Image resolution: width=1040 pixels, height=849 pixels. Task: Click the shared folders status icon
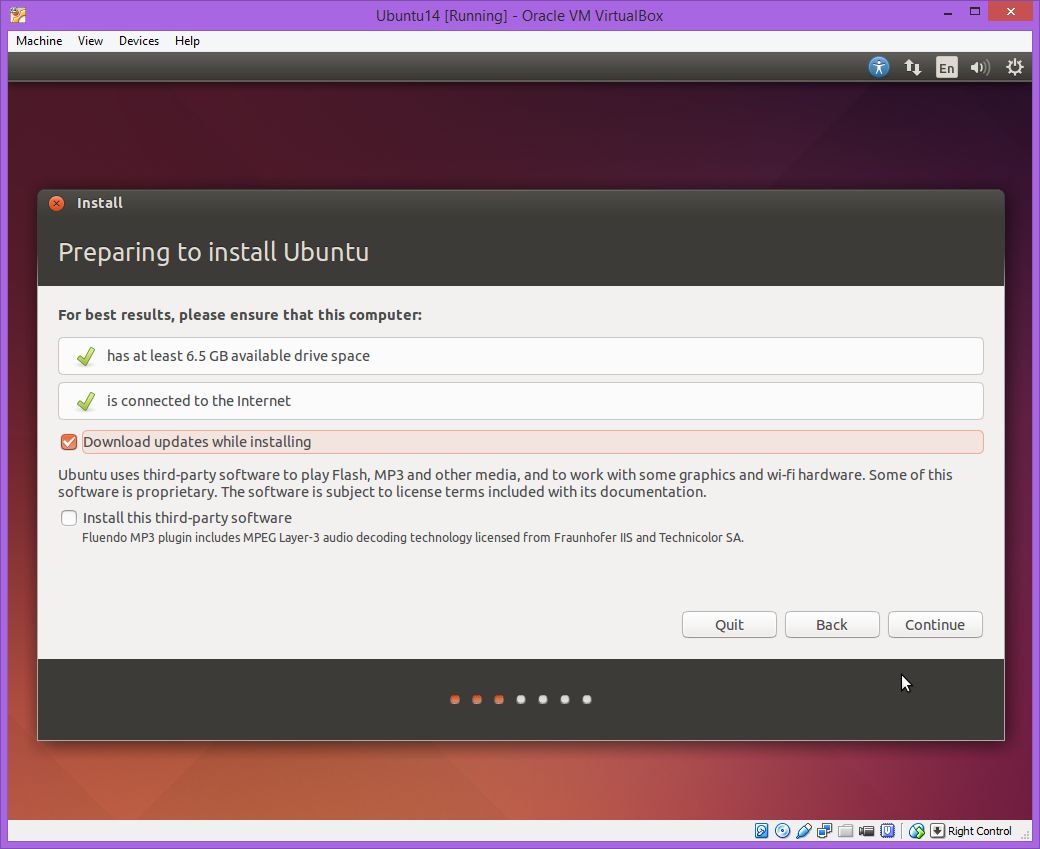click(846, 830)
